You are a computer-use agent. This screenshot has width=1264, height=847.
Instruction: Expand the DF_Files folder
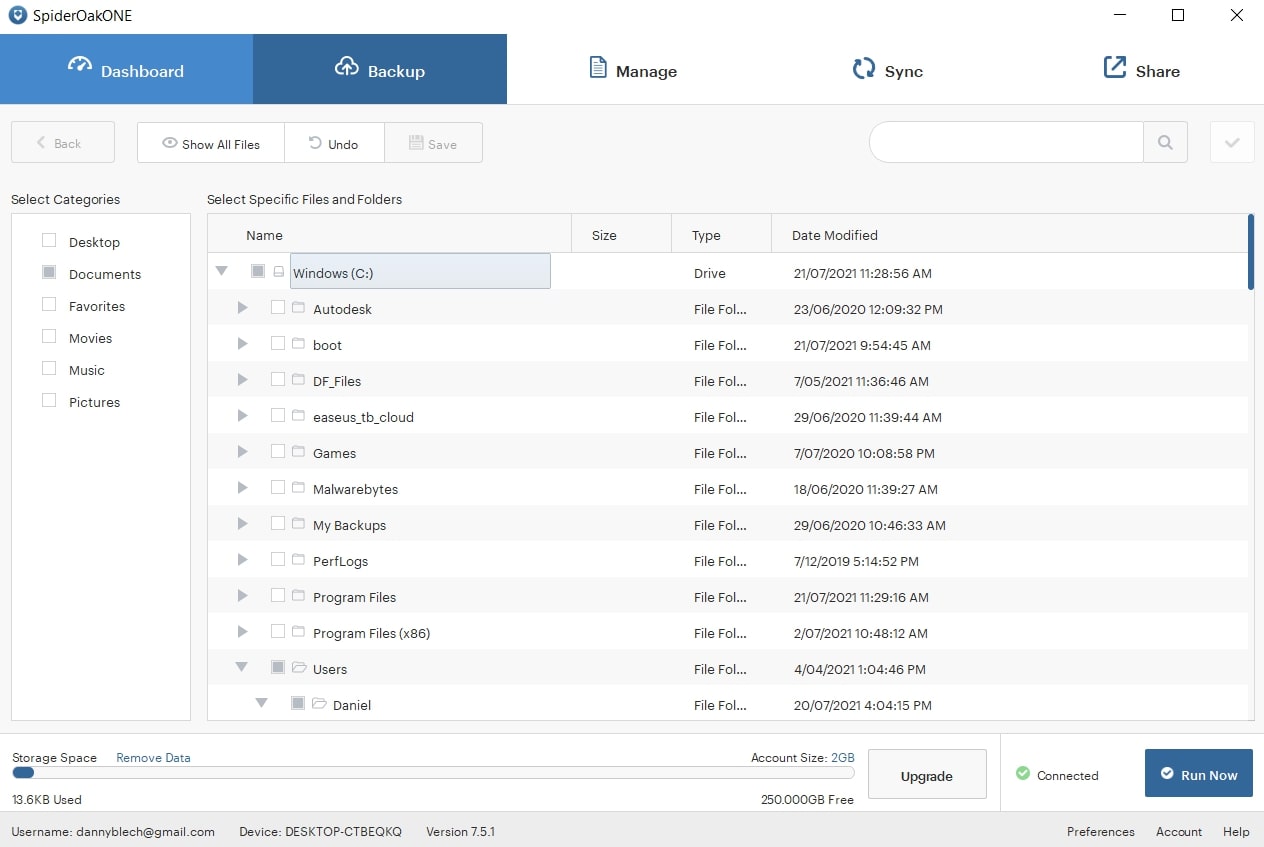242,380
